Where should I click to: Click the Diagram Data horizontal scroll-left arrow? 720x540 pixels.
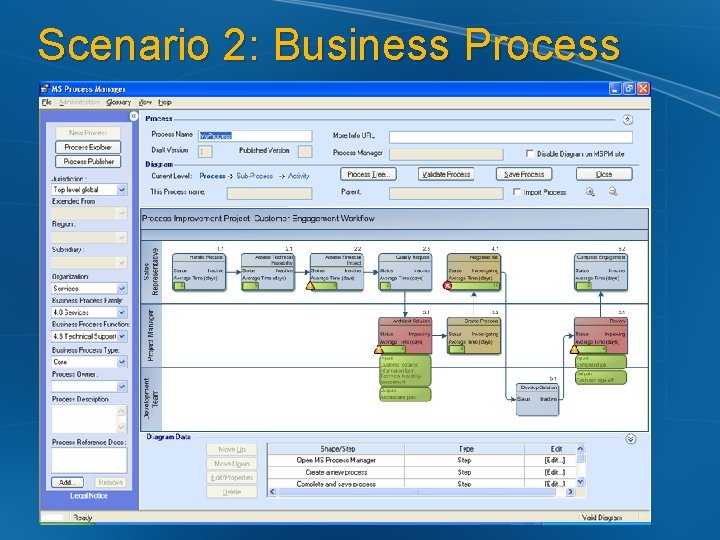pos(272,492)
